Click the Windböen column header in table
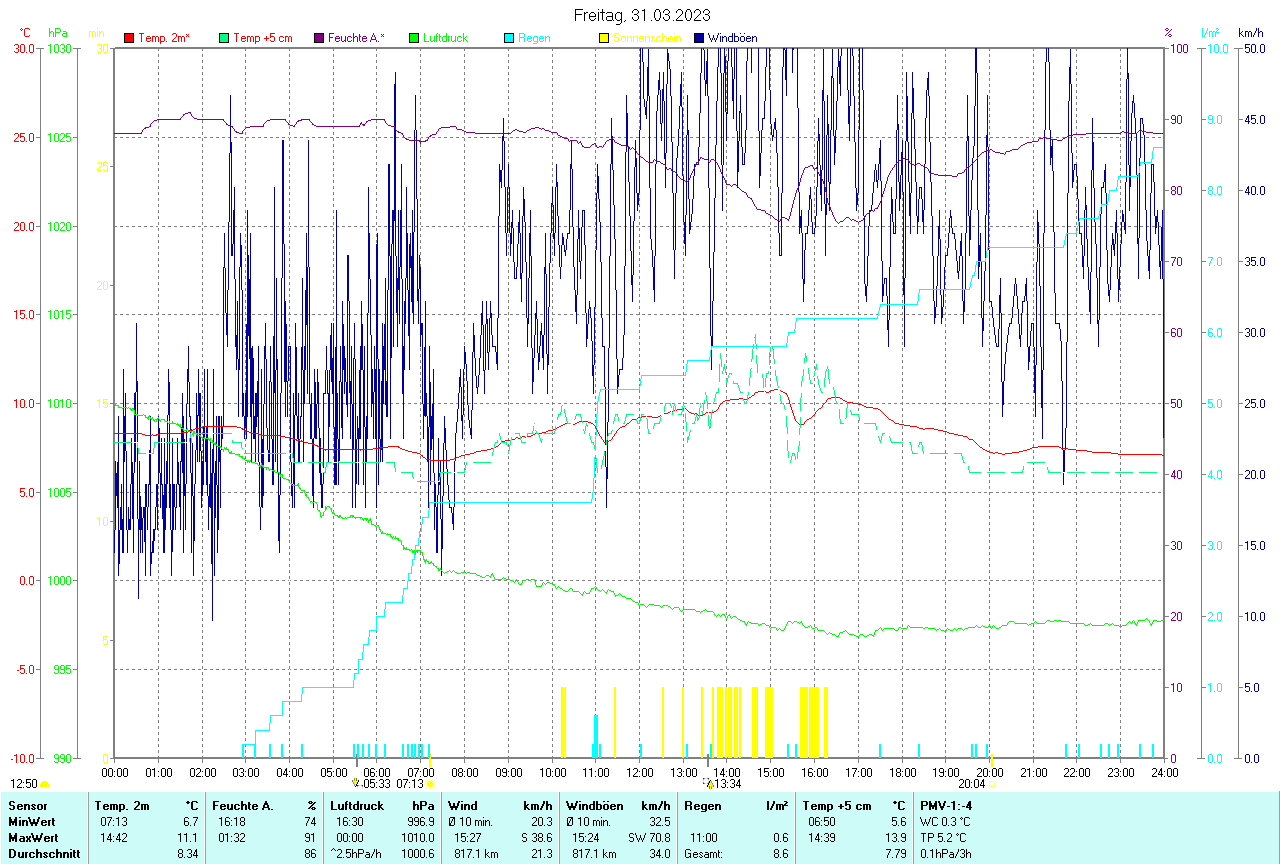 click(x=595, y=806)
